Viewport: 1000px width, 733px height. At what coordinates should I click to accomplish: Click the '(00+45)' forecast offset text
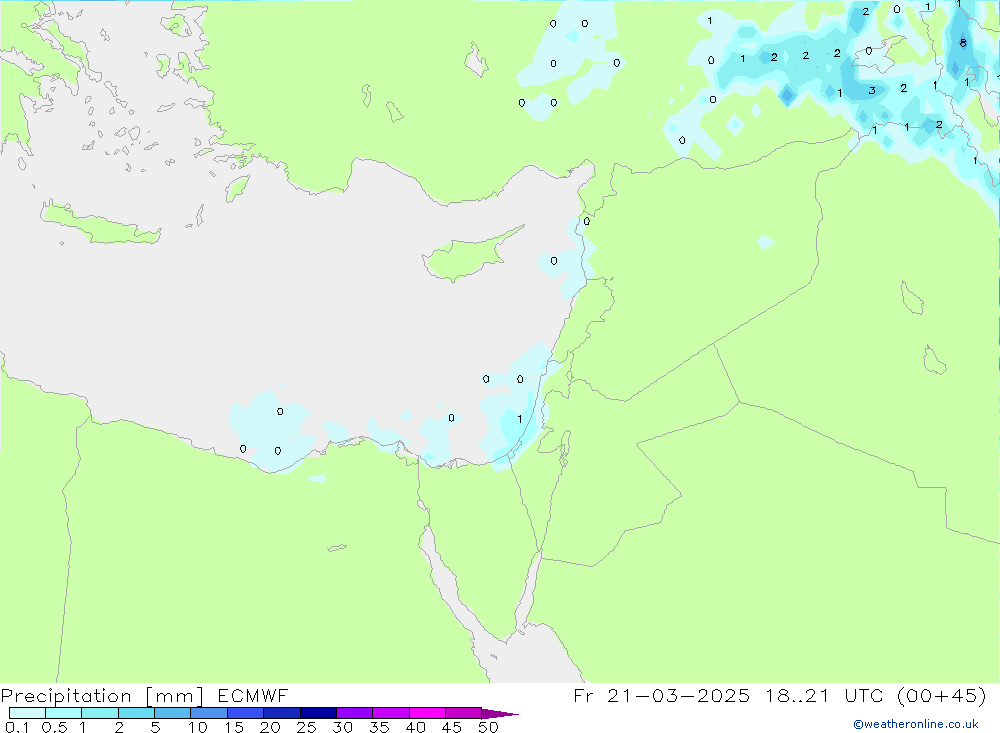tap(941, 695)
